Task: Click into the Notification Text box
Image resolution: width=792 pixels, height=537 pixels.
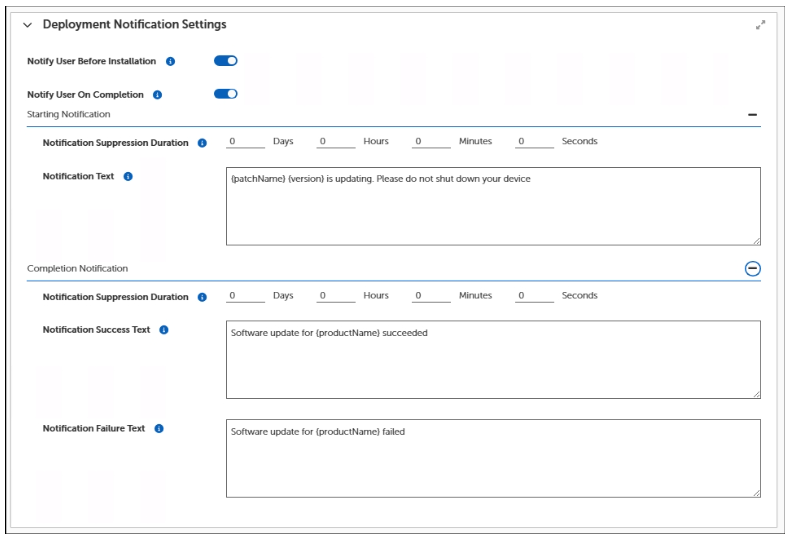Action: [492, 206]
